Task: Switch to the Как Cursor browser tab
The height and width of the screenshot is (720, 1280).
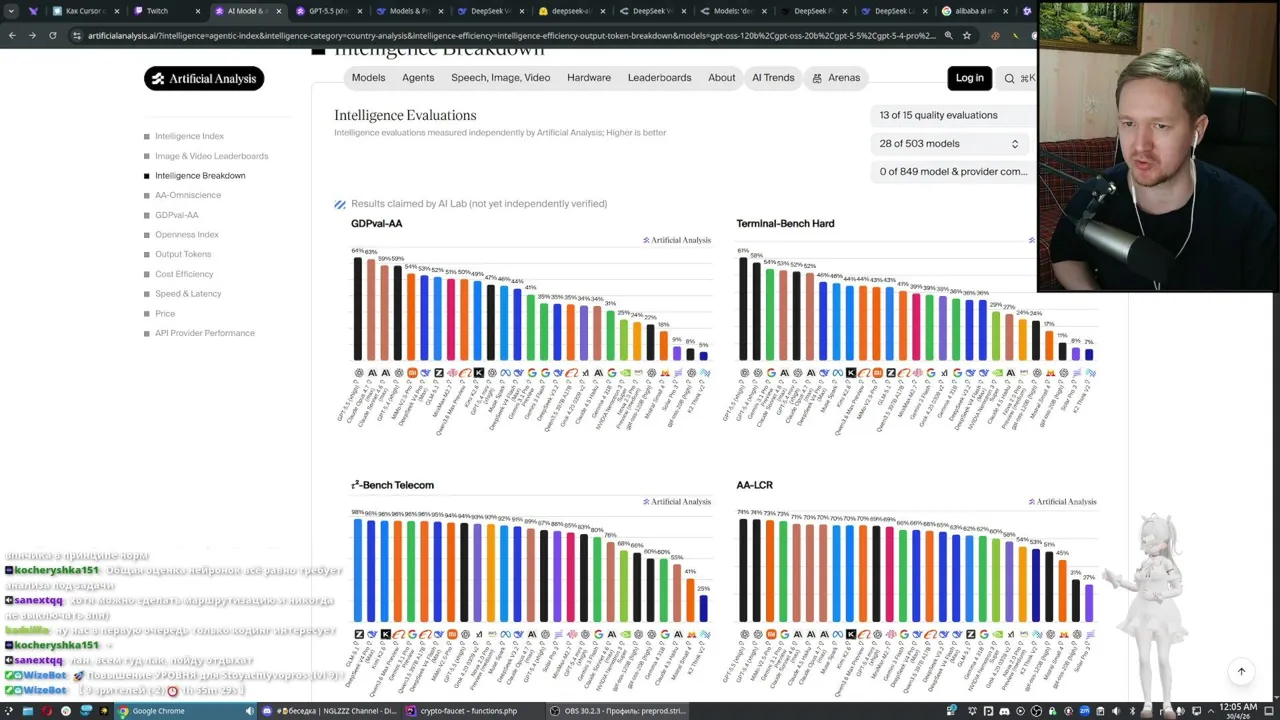Action: coord(84,11)
